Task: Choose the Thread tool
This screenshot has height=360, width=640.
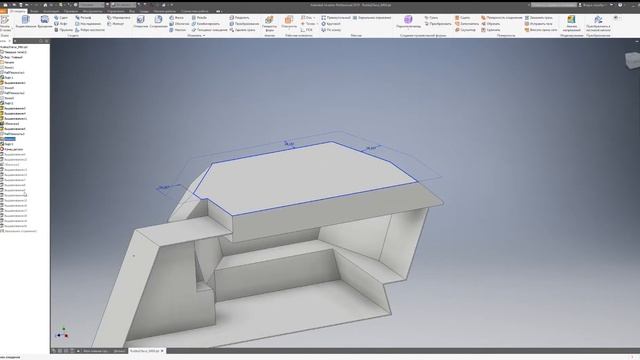Action: 199,18
